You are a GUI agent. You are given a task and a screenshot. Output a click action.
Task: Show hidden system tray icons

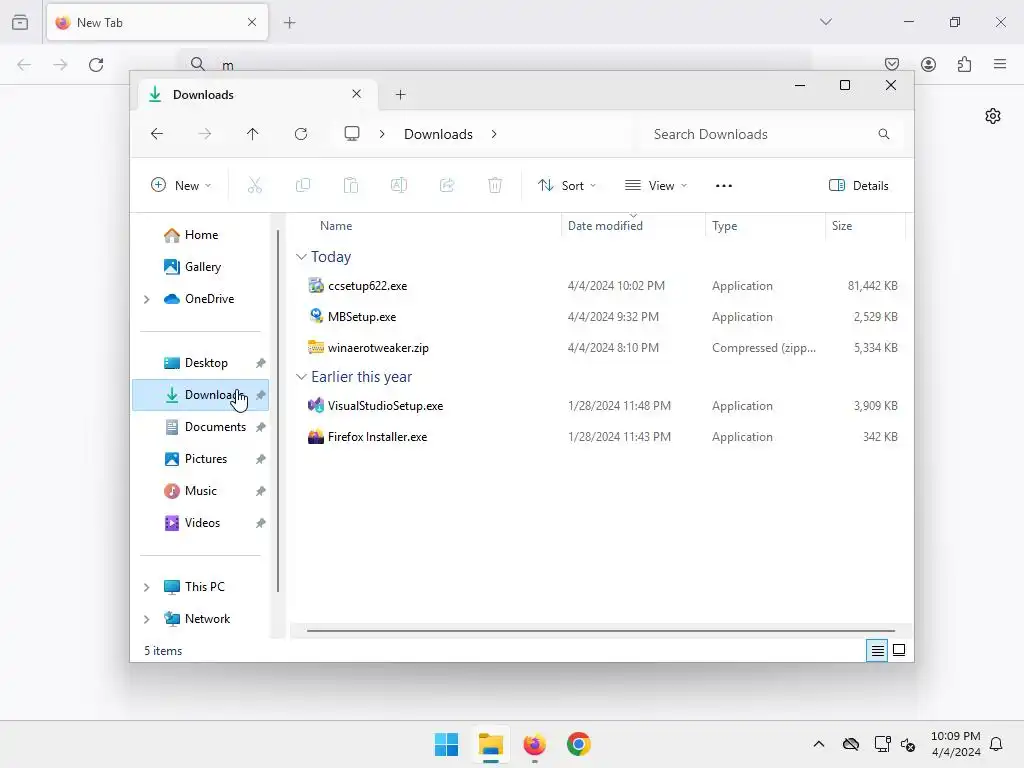tap(818, 744)
